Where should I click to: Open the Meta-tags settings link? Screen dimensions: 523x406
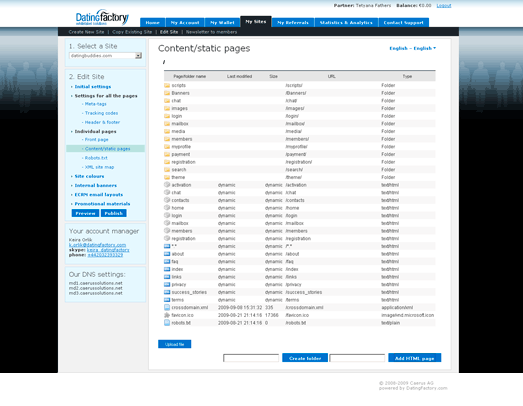[x=96, y=104]
